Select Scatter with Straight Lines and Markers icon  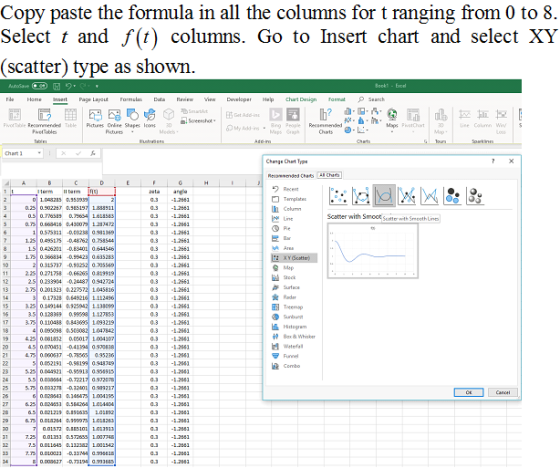pos(407,196)
